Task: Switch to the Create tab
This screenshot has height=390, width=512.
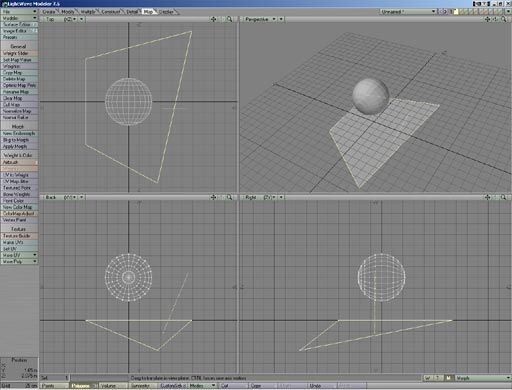Action: coord(49,12)
